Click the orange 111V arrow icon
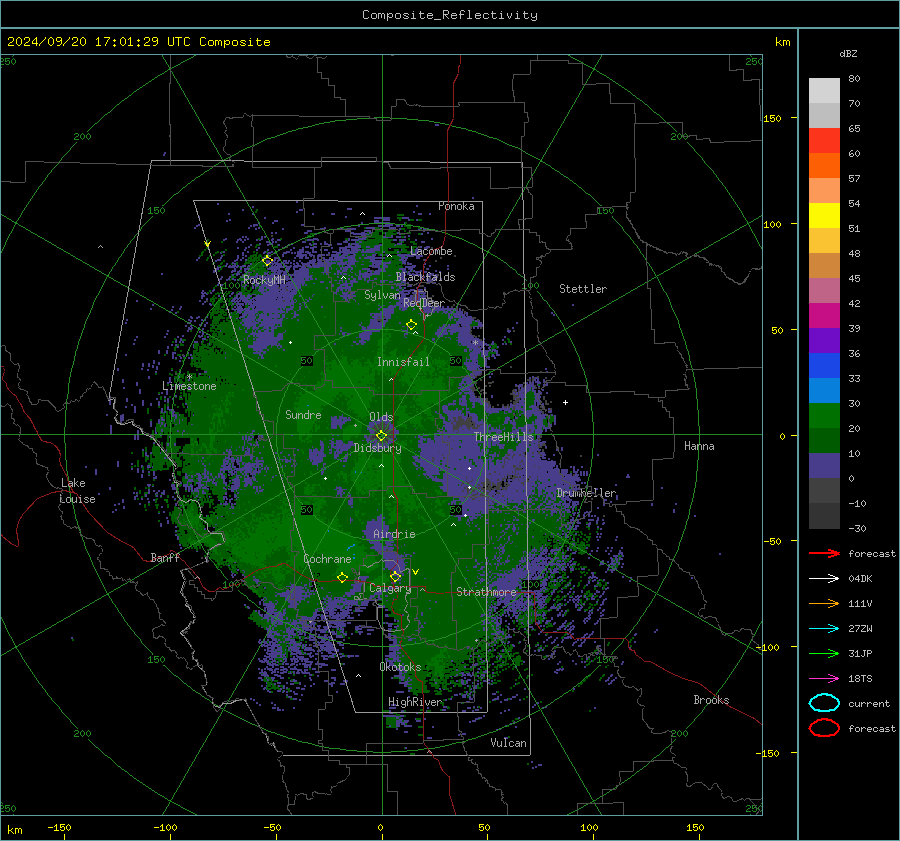The image size is (900, 841). (824, 603)
